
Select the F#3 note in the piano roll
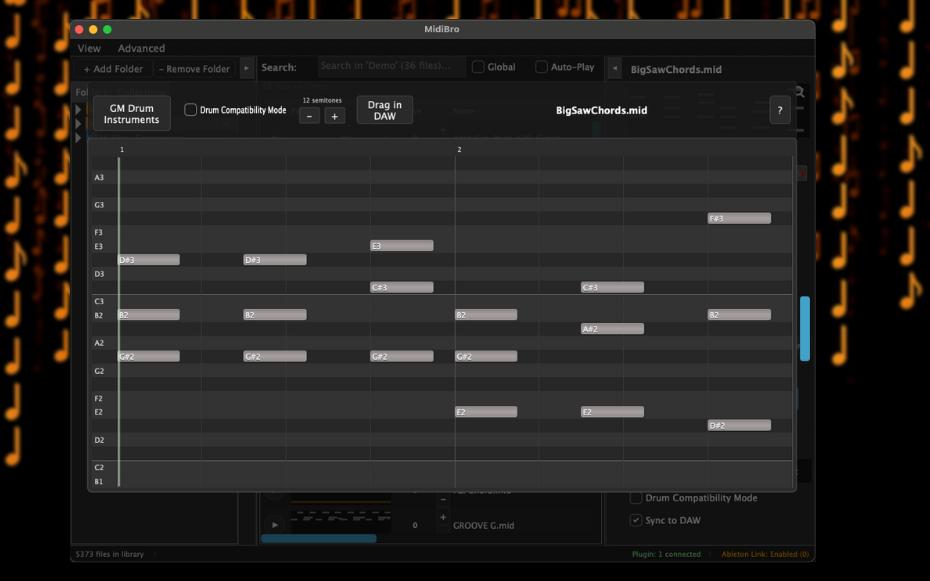(740, 217)
